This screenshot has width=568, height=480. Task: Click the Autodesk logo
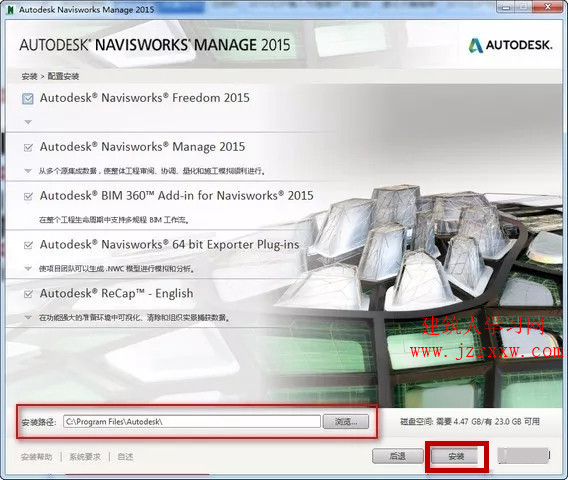(510, 45)
